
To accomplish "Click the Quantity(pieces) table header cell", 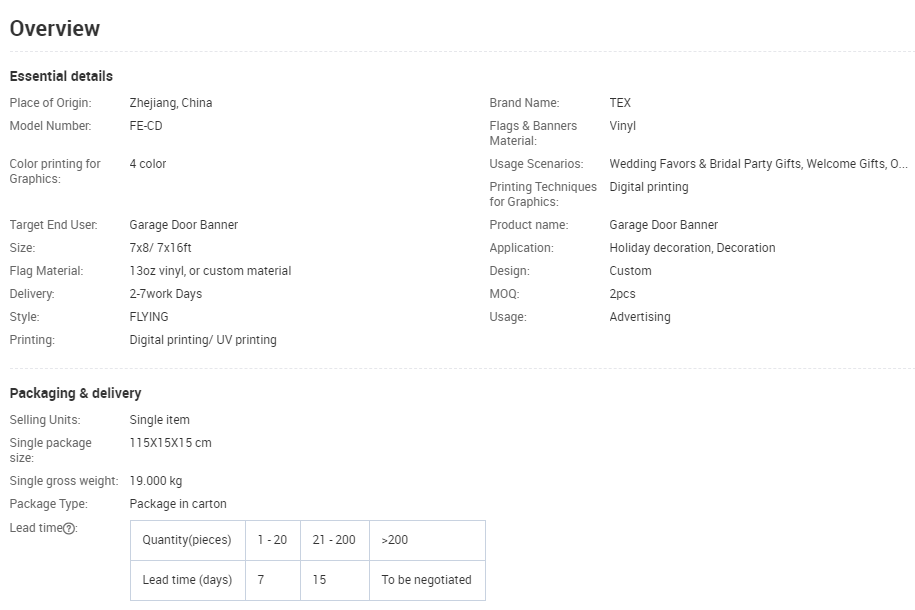I will [187, 540].
